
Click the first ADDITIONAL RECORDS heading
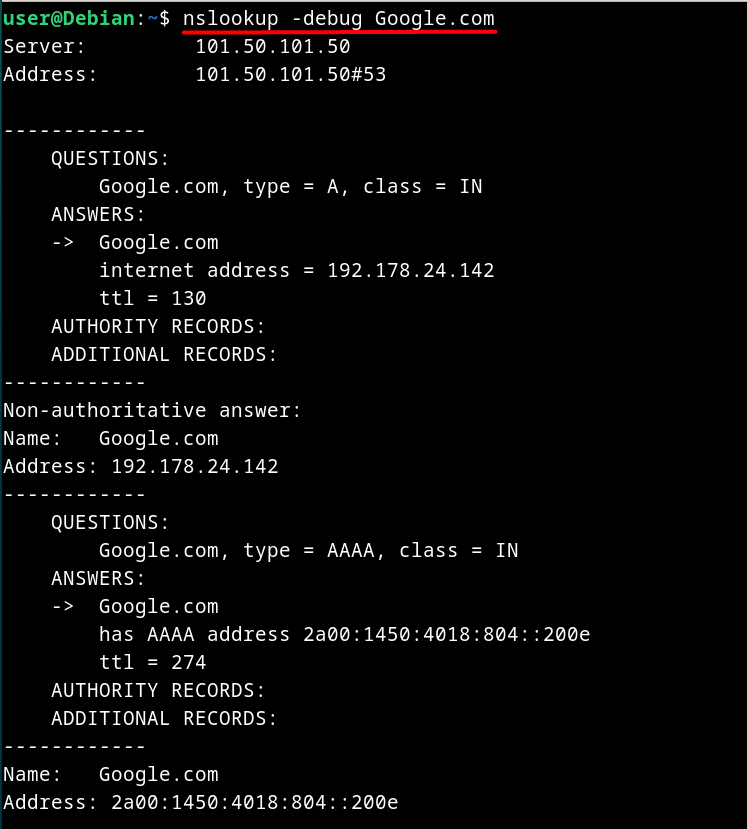click(x=164, y=355)
